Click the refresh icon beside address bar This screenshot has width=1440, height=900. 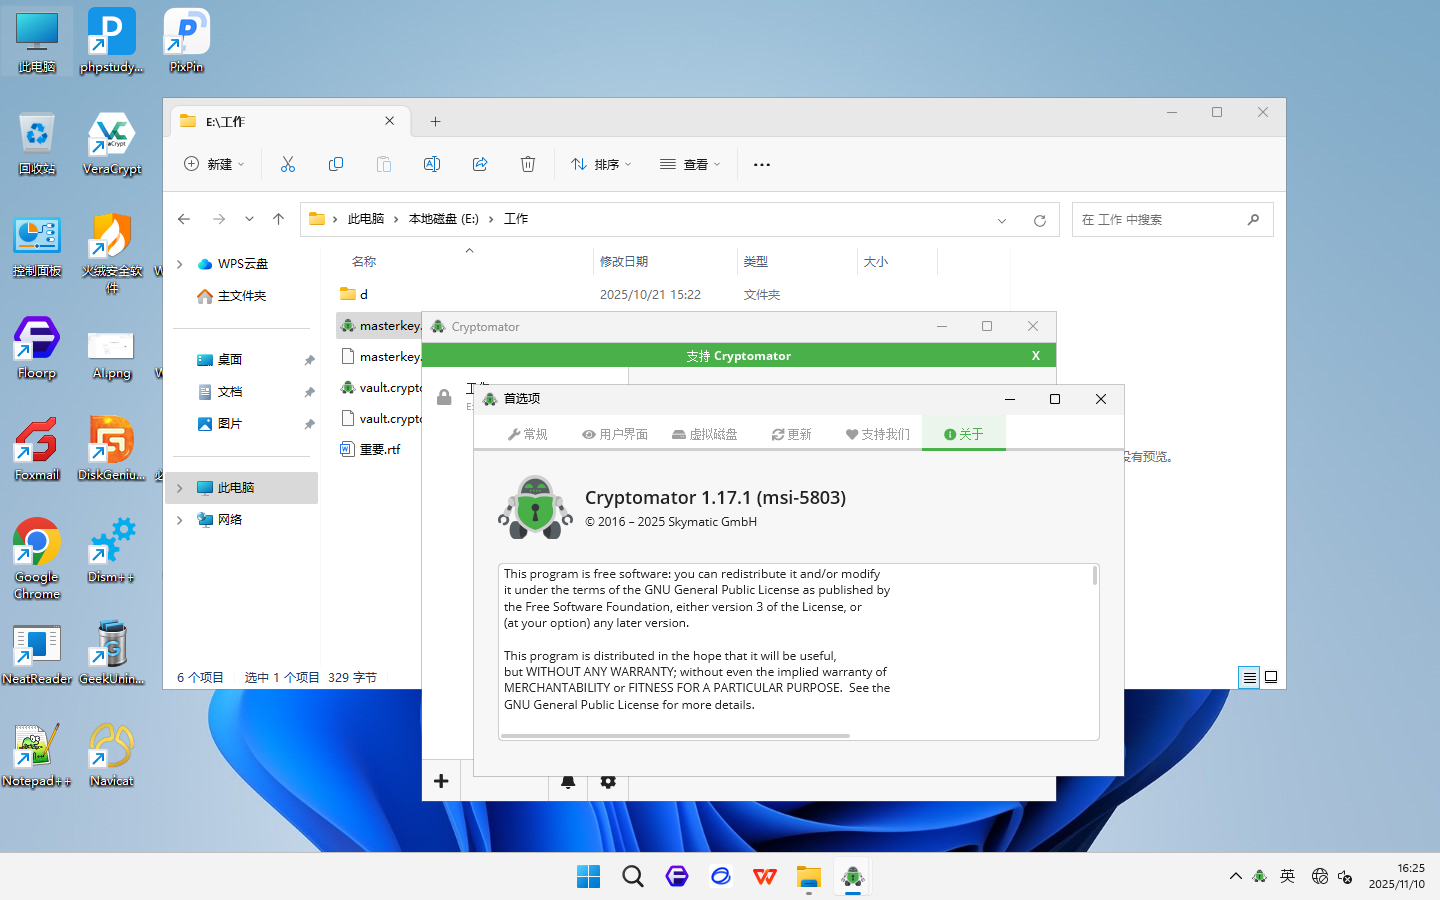point(1040,220)
